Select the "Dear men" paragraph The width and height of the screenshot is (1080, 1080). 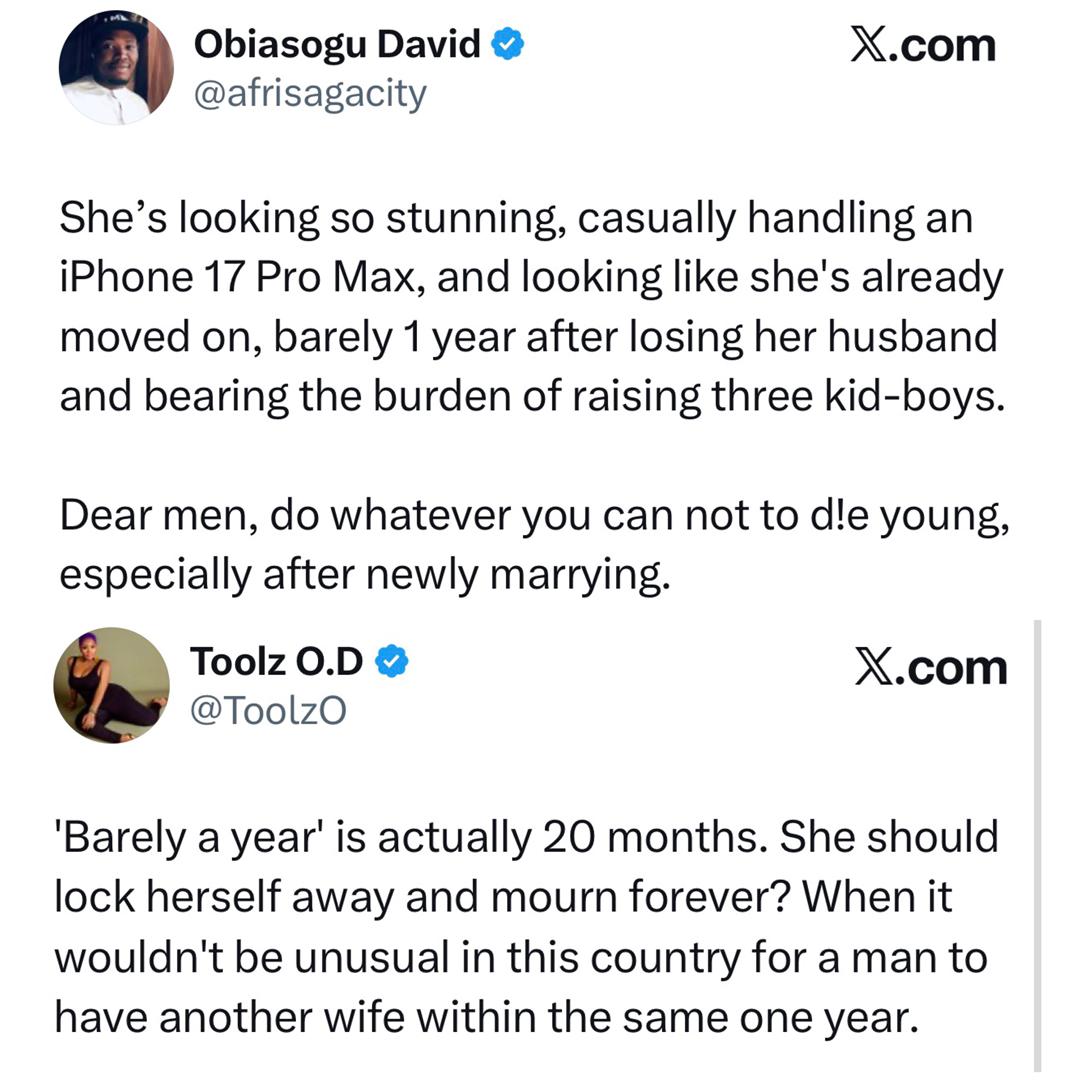[x=530, y=545]
